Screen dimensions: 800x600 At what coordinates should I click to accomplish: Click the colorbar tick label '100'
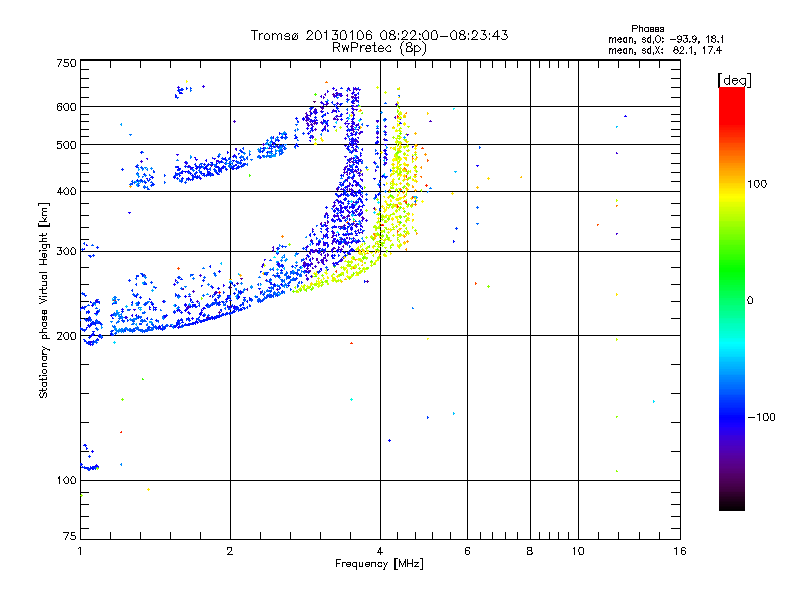(757, 184)
